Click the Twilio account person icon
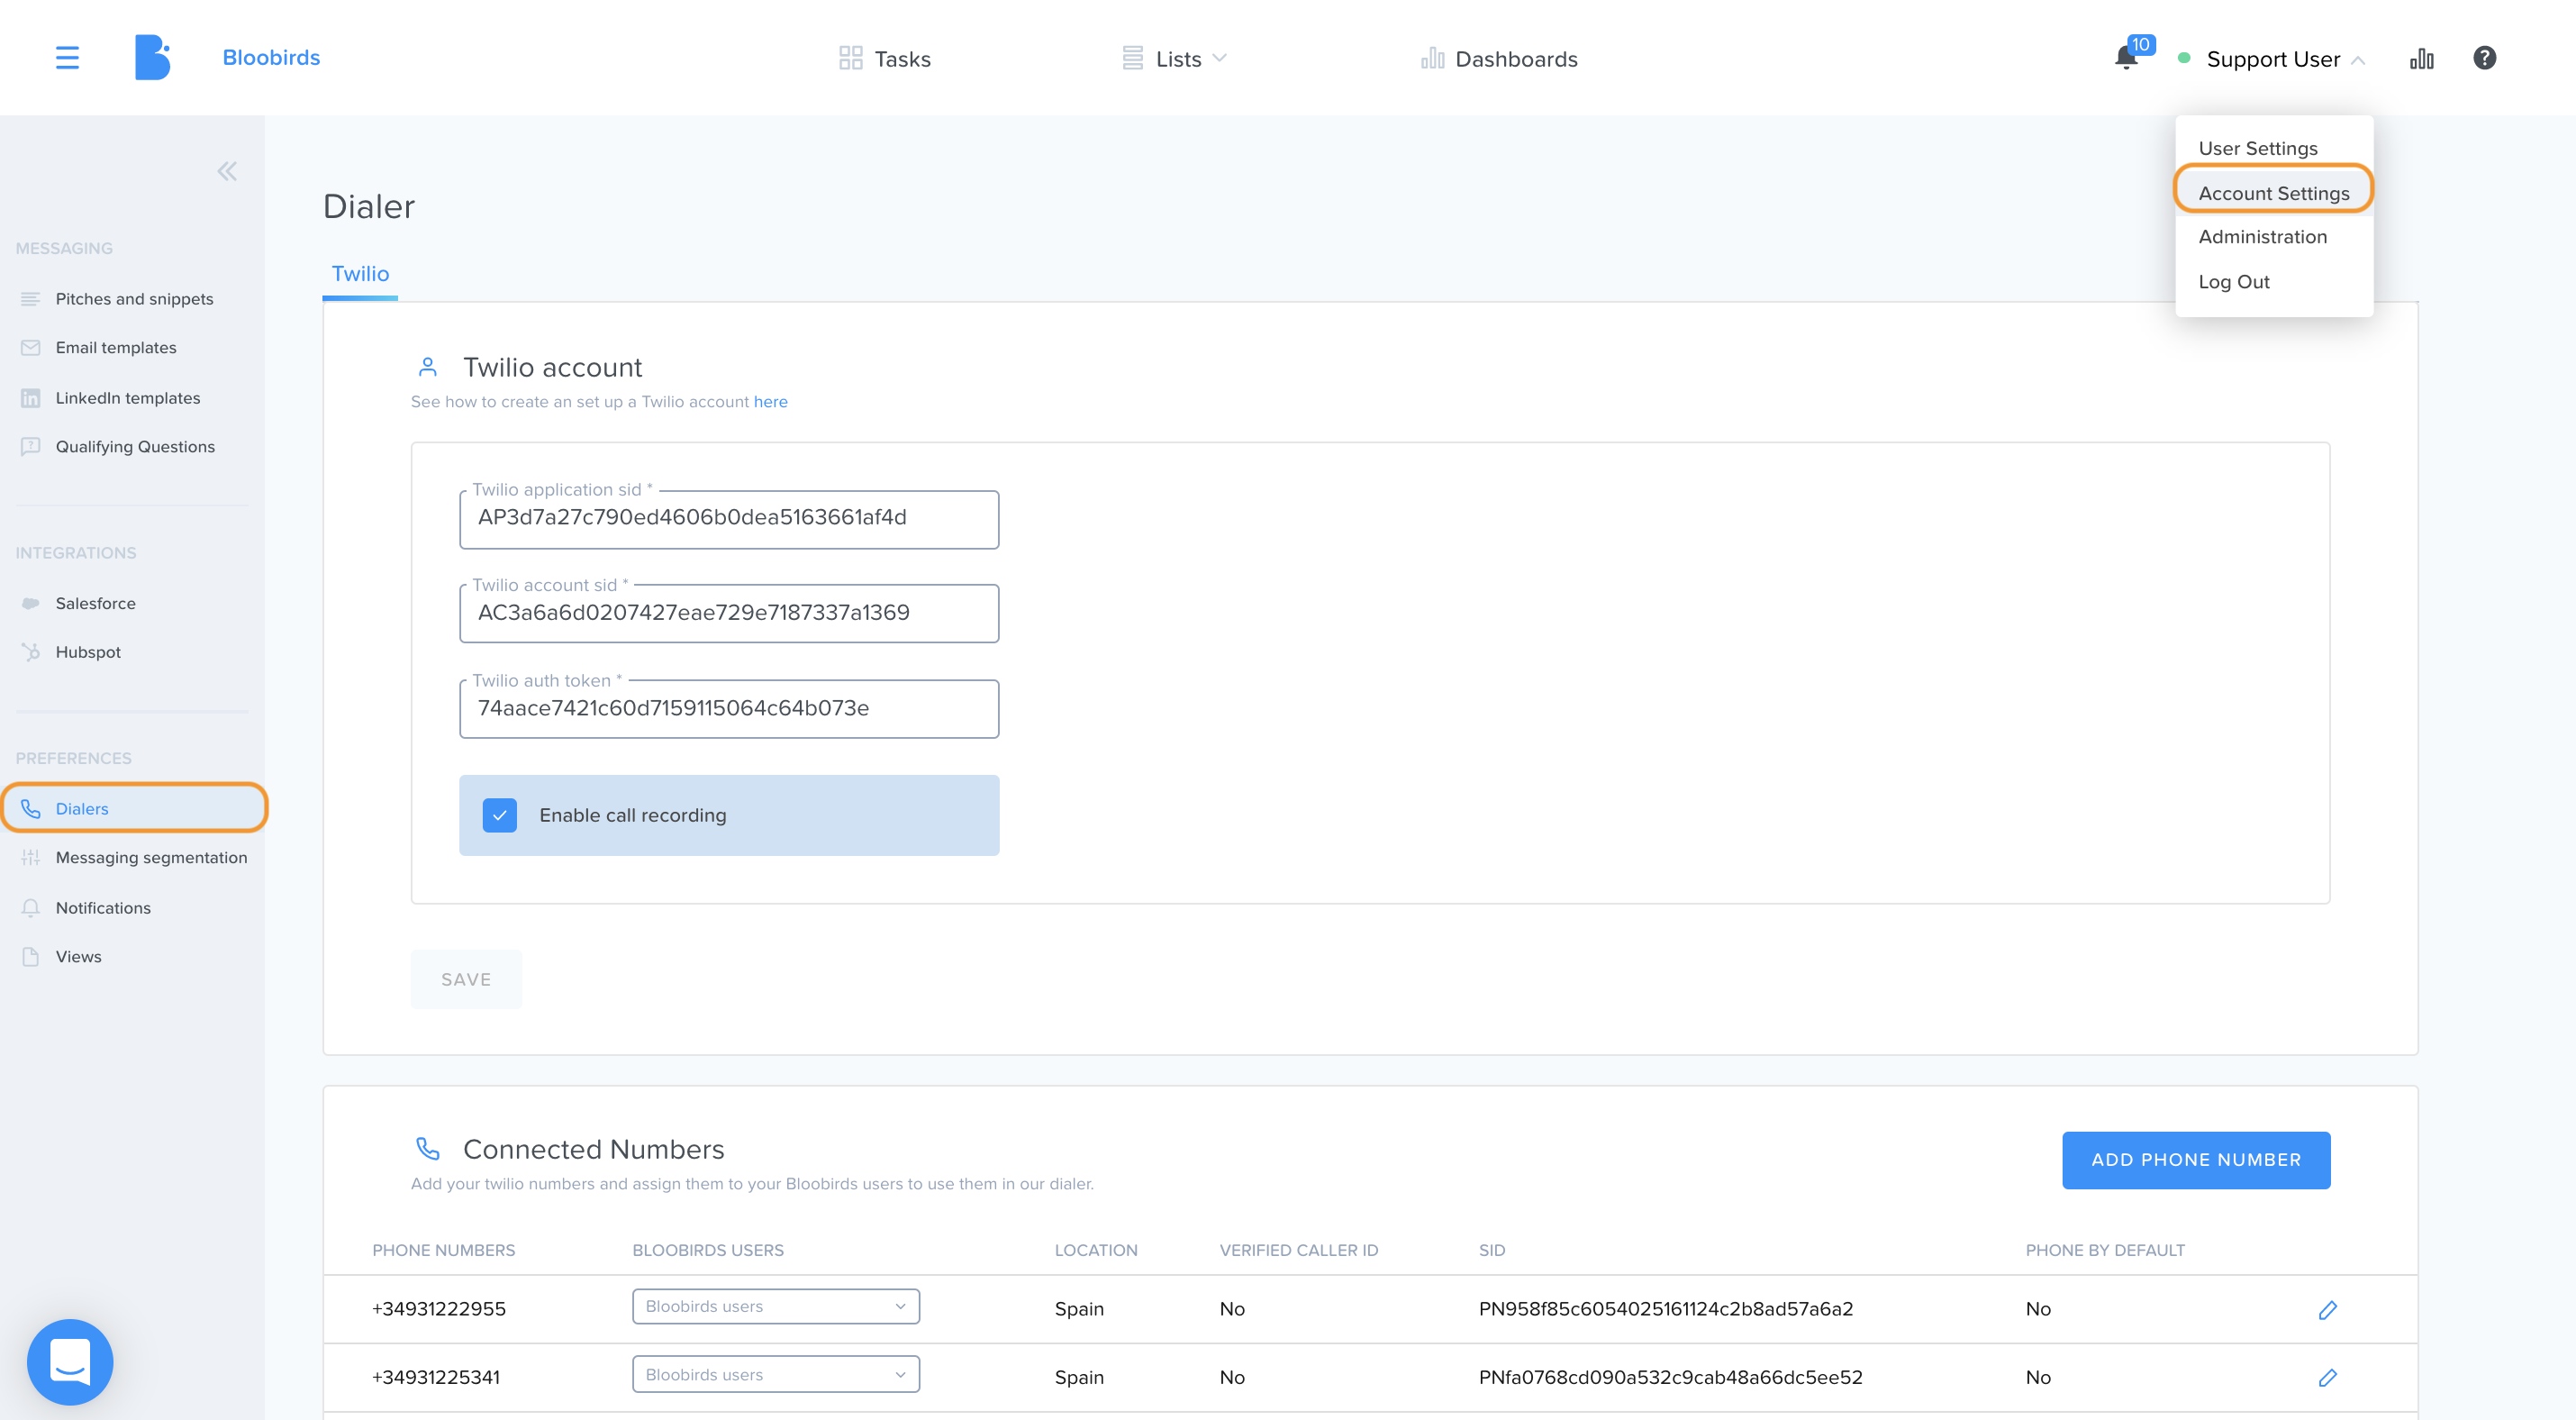 tap(428, 367)
